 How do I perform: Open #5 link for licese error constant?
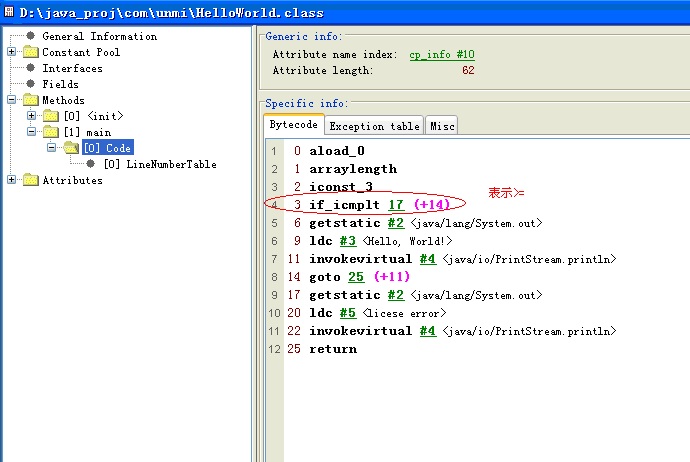348,313
